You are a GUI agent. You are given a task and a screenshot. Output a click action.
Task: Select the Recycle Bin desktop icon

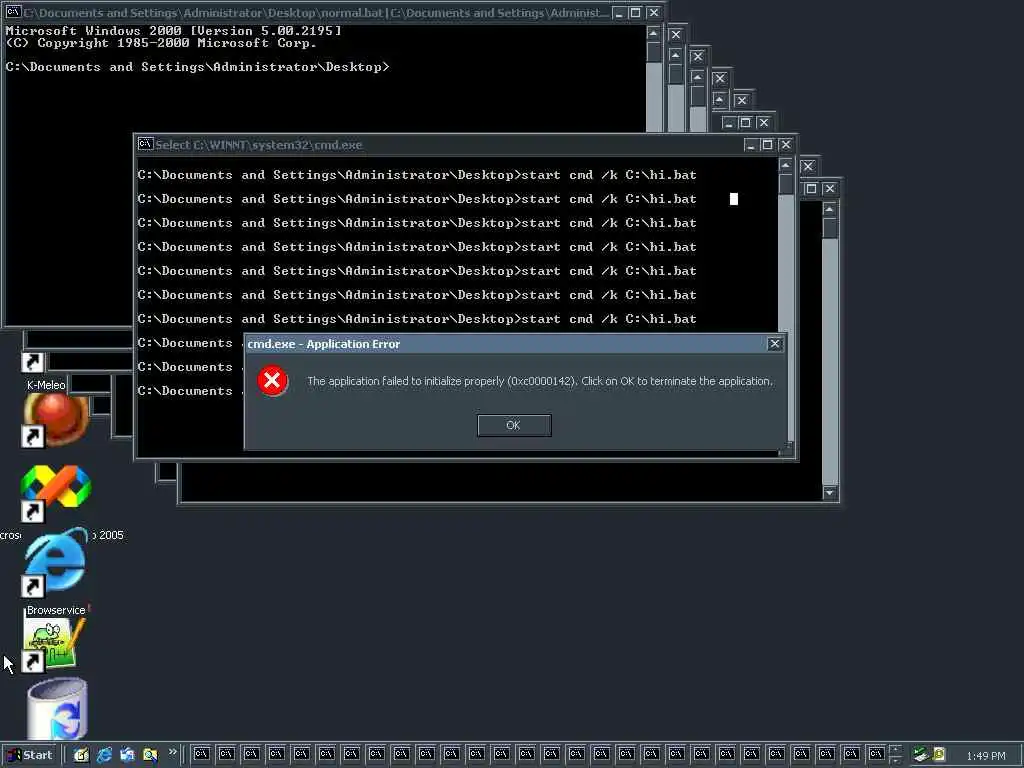(x=57, y=709)
